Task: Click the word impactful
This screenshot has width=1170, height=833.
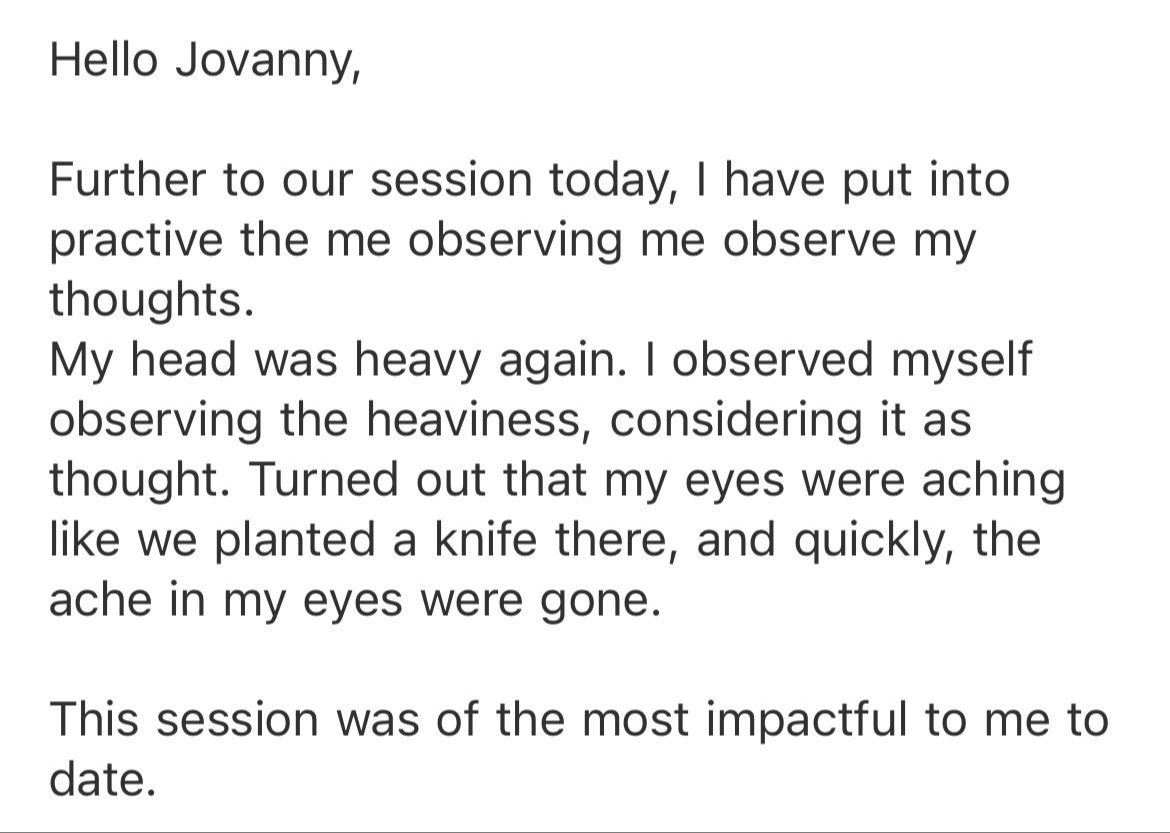Action: coord(804,720)
